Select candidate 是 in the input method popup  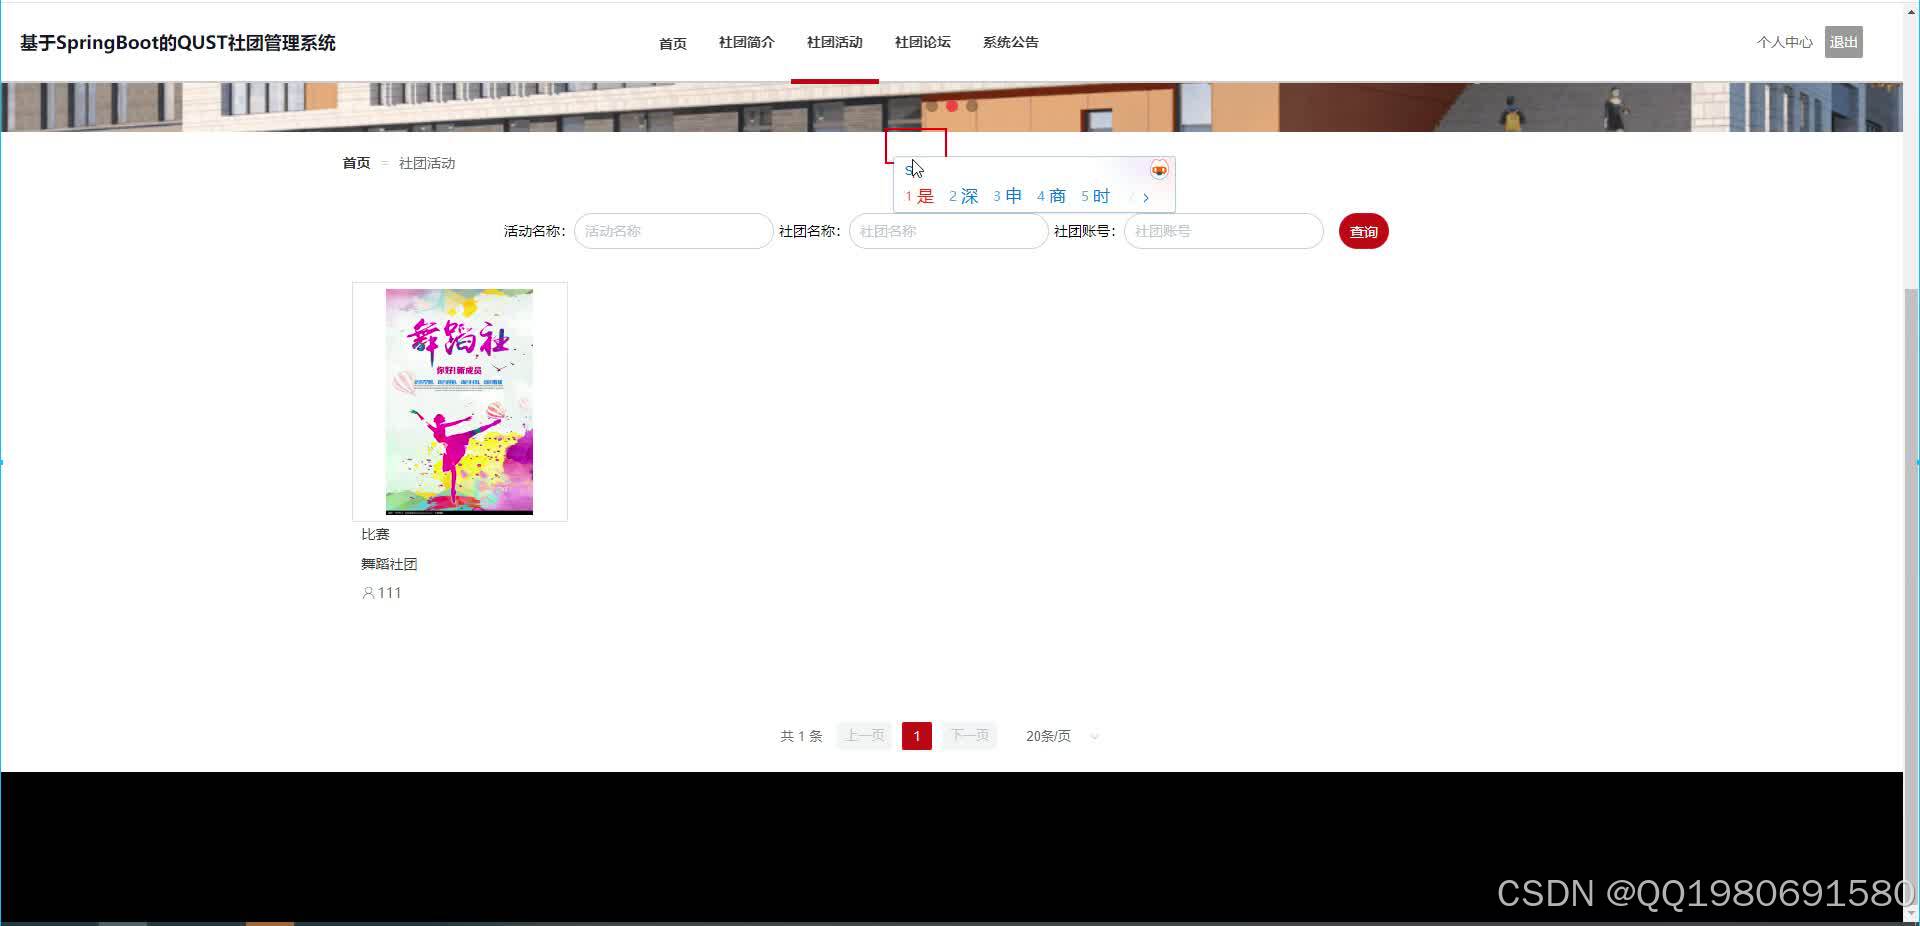(923, 196)
